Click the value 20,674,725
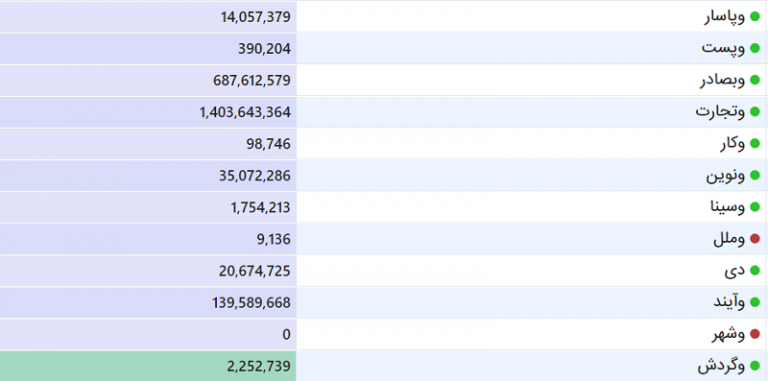Screen dimensions: 768x381 click(x=255, y=270)
